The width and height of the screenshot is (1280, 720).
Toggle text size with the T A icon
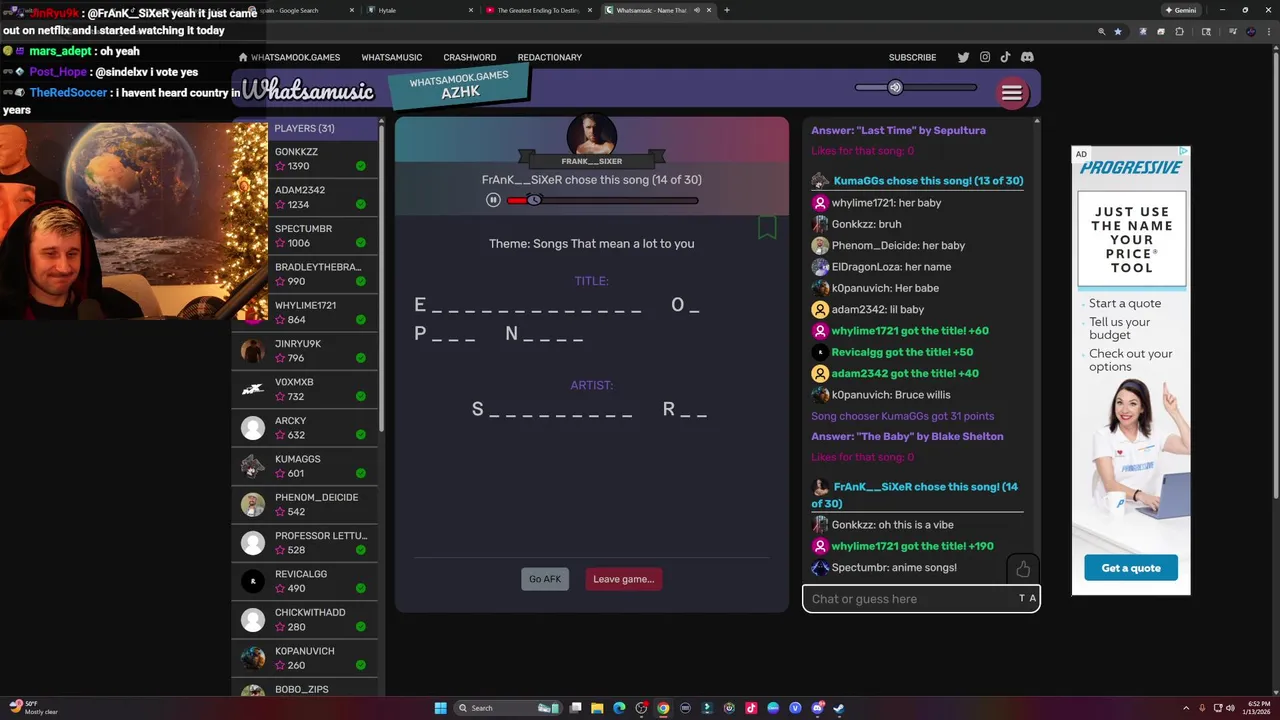[x=1027, y=598]
